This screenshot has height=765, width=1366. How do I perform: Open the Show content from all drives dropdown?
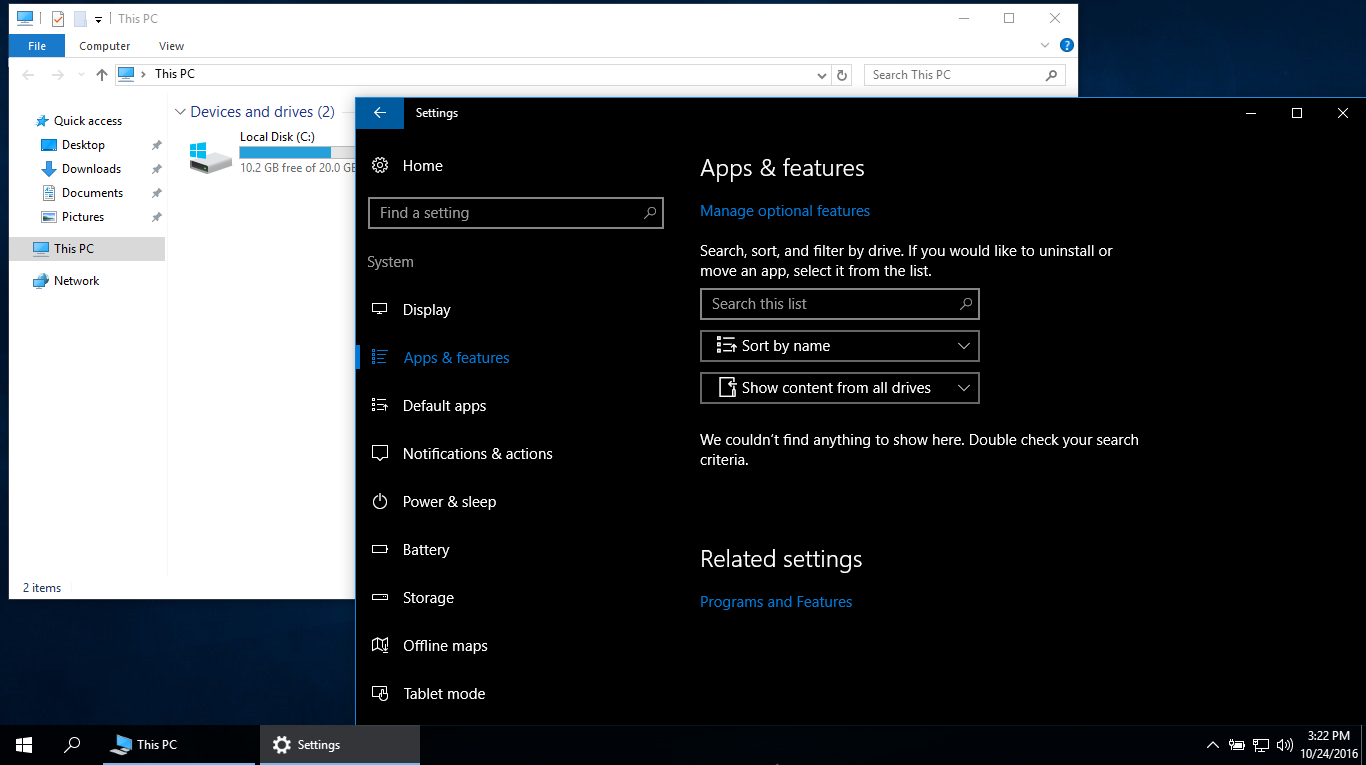tap(839, 387)
